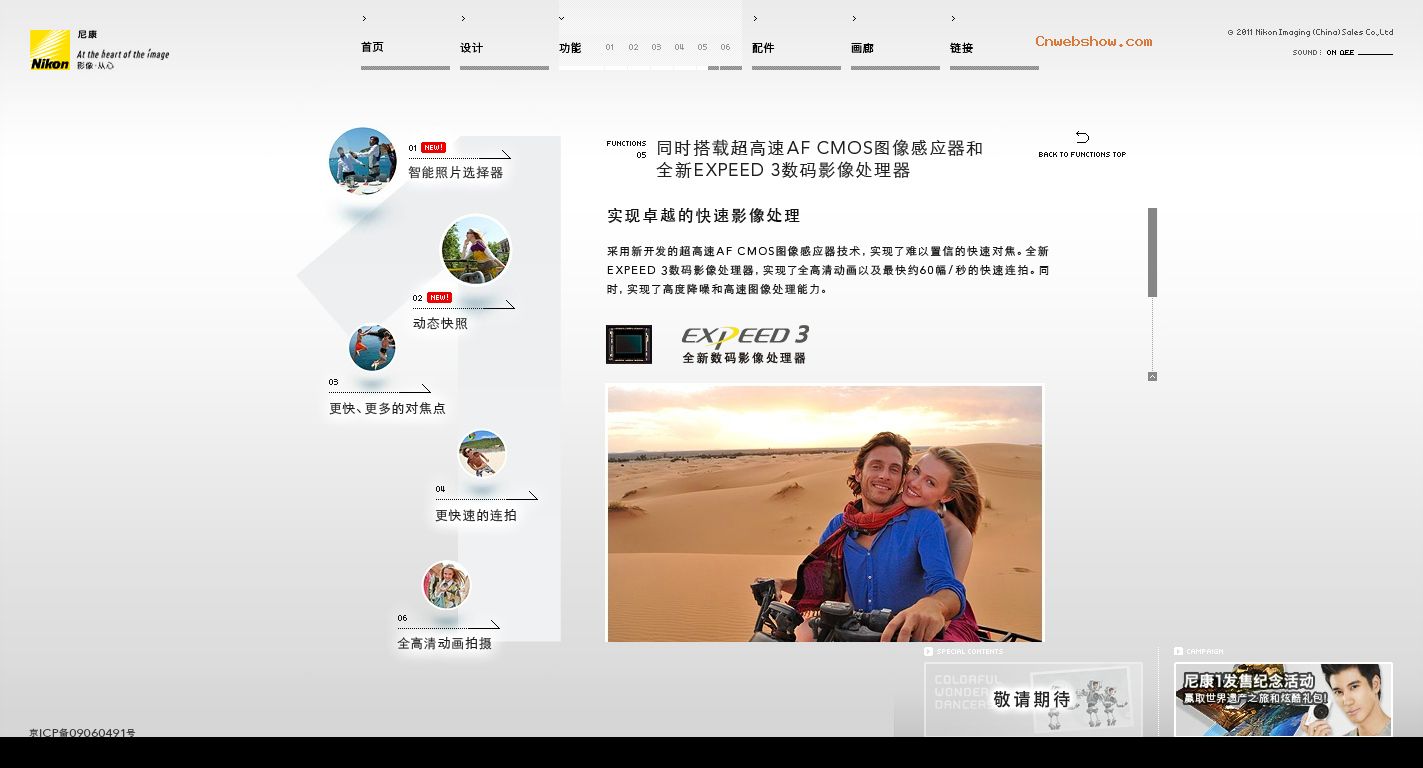Click the NEW! badge beside 01
The height and width of the screenshot is (768, 1423).
[433, 147]
